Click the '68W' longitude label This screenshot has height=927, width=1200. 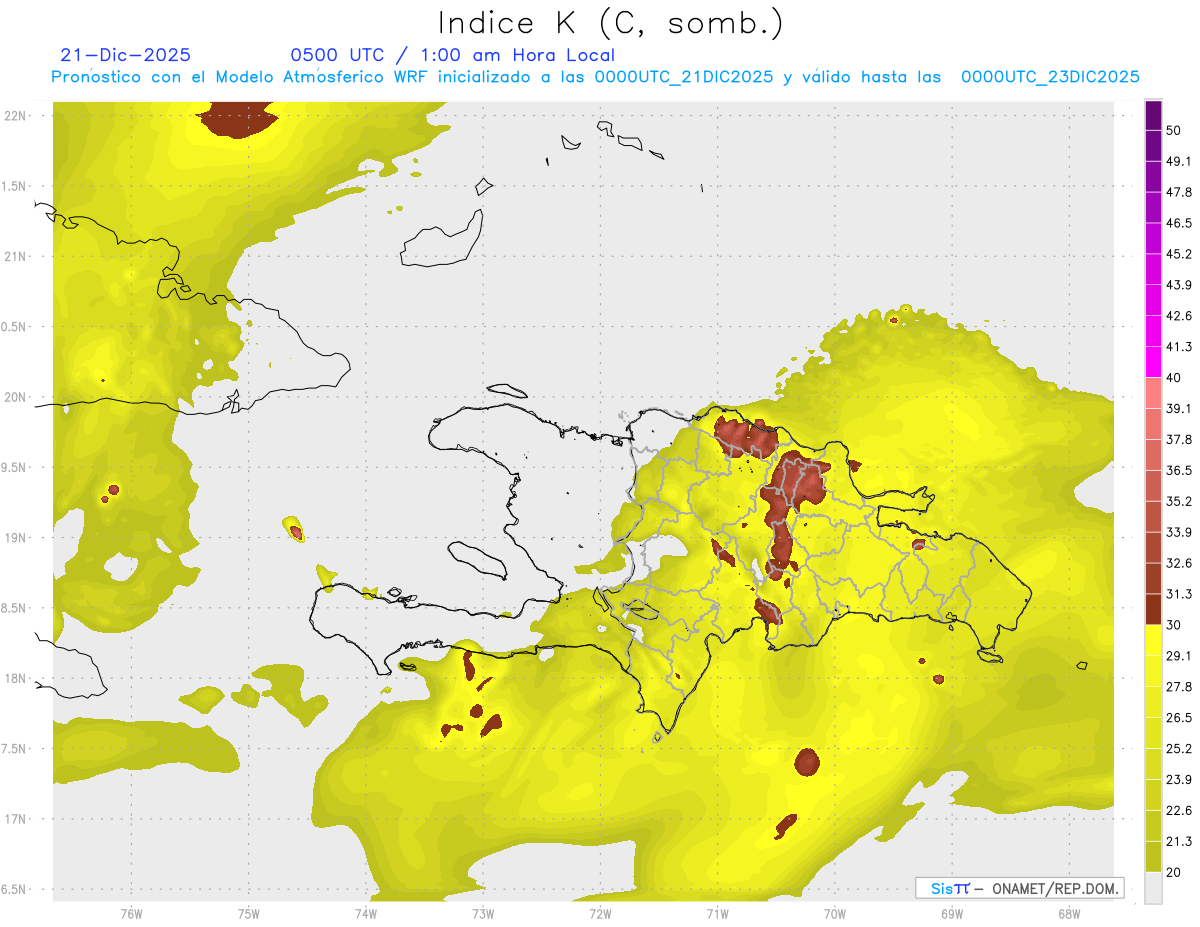pos(1069,913)
